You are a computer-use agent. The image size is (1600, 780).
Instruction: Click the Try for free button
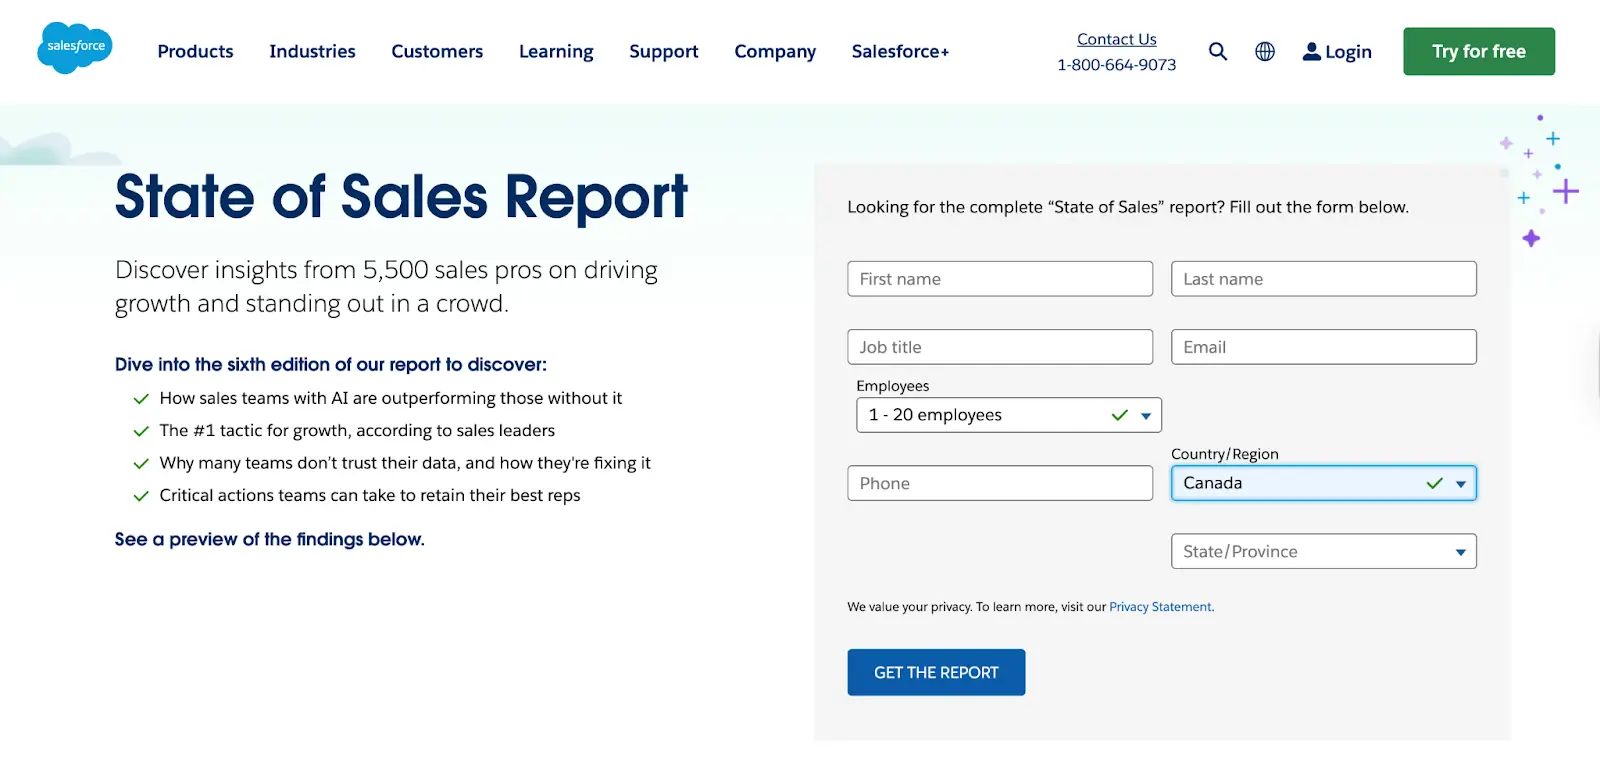pos(1479,51)
